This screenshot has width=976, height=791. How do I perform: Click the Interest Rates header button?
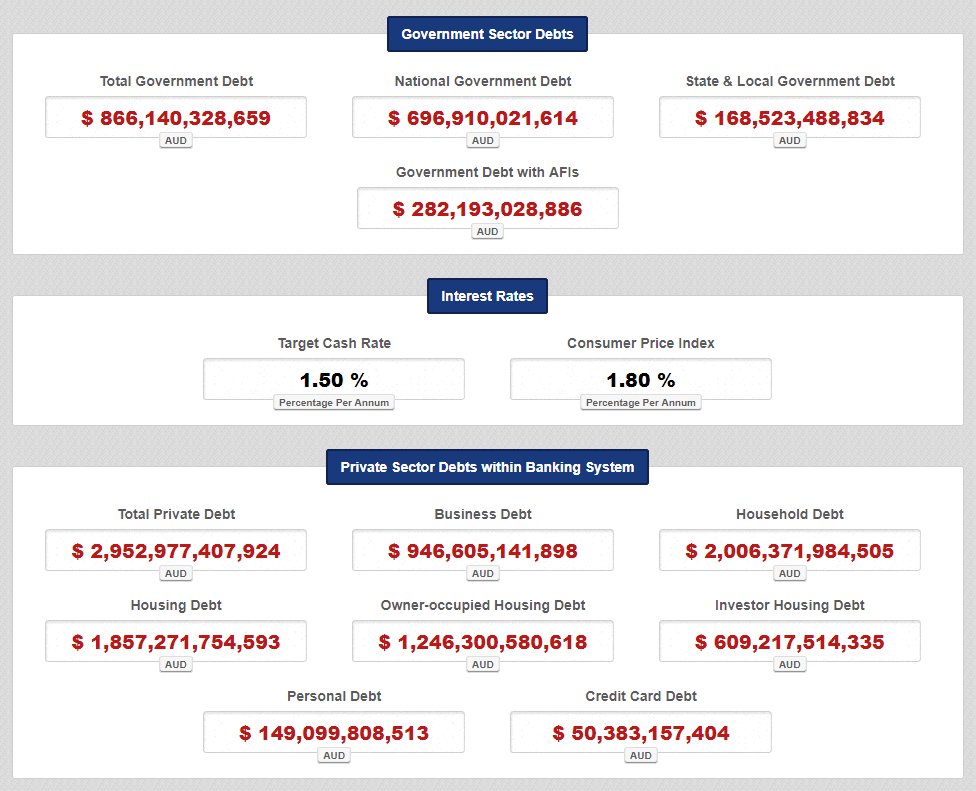487,296
